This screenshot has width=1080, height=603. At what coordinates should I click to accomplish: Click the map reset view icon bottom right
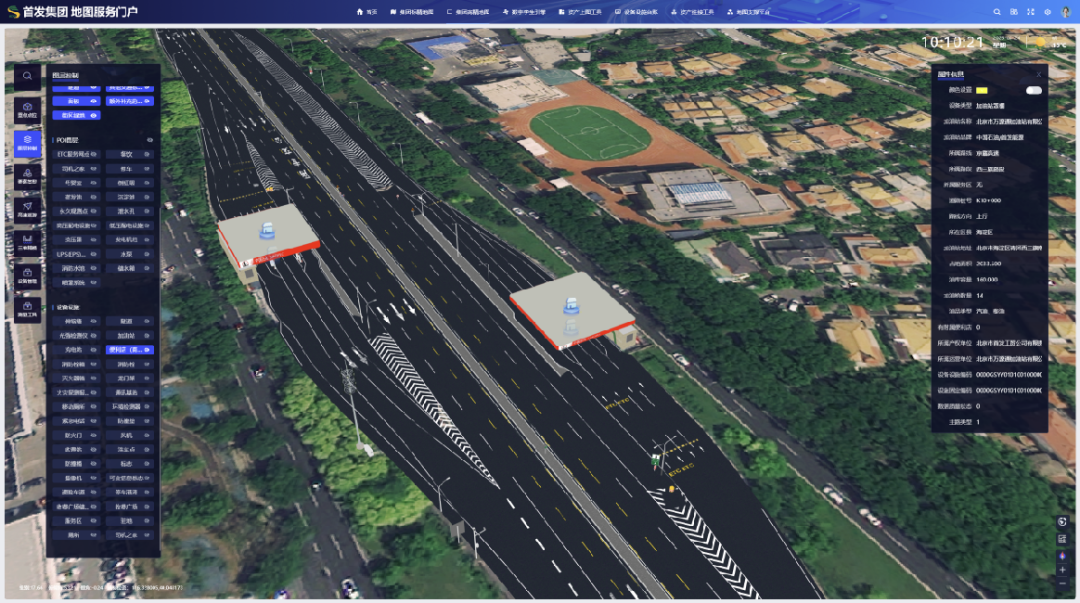1062,522
